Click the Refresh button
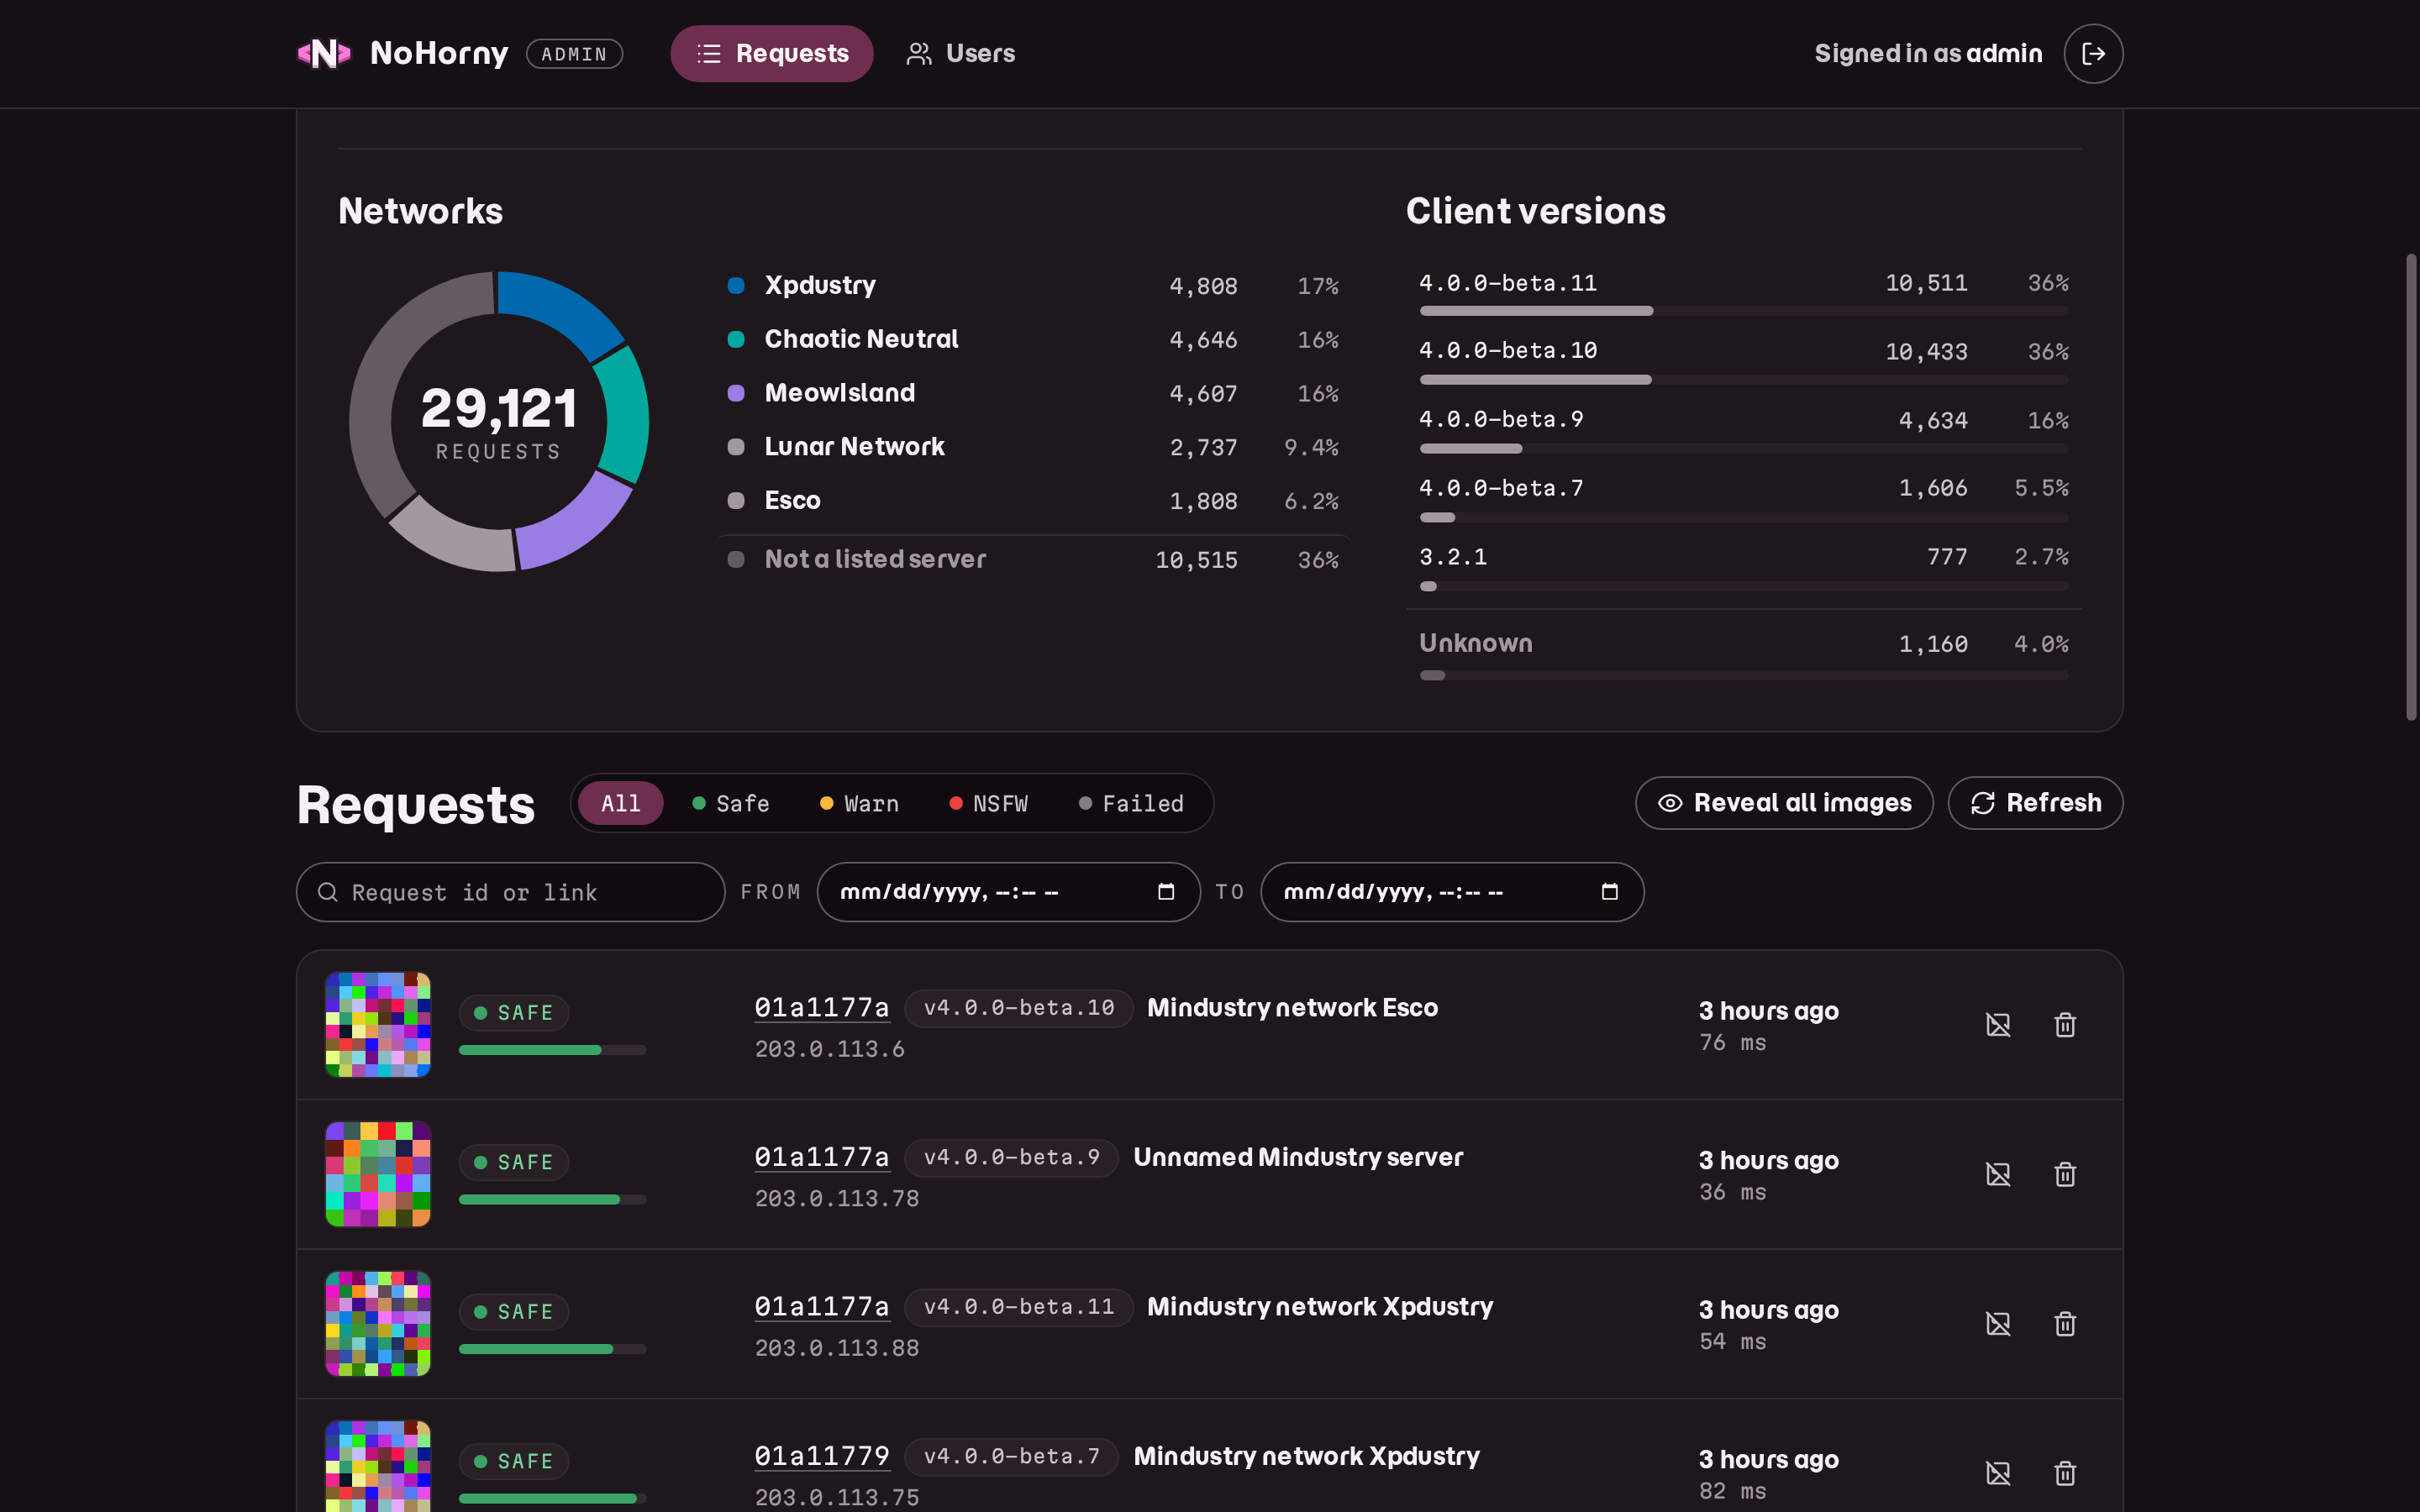The width and height of the screenshot is (2420, 1512). click(x=2035, y=803)
